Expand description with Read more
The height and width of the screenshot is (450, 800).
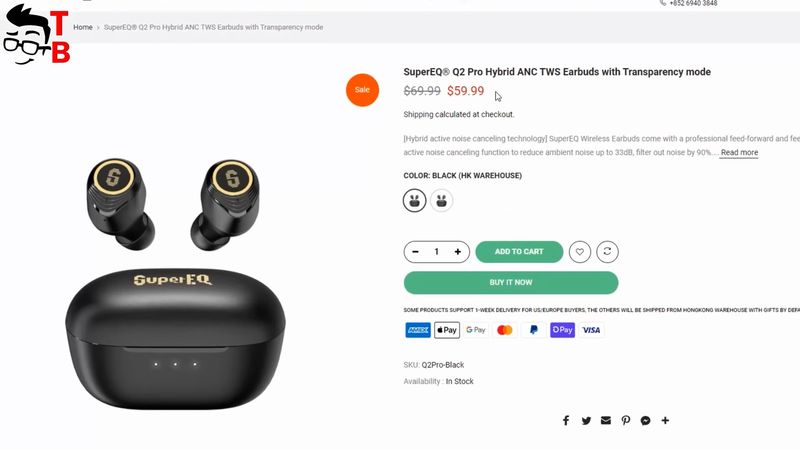pyautogui.click(x=739, y=153)
